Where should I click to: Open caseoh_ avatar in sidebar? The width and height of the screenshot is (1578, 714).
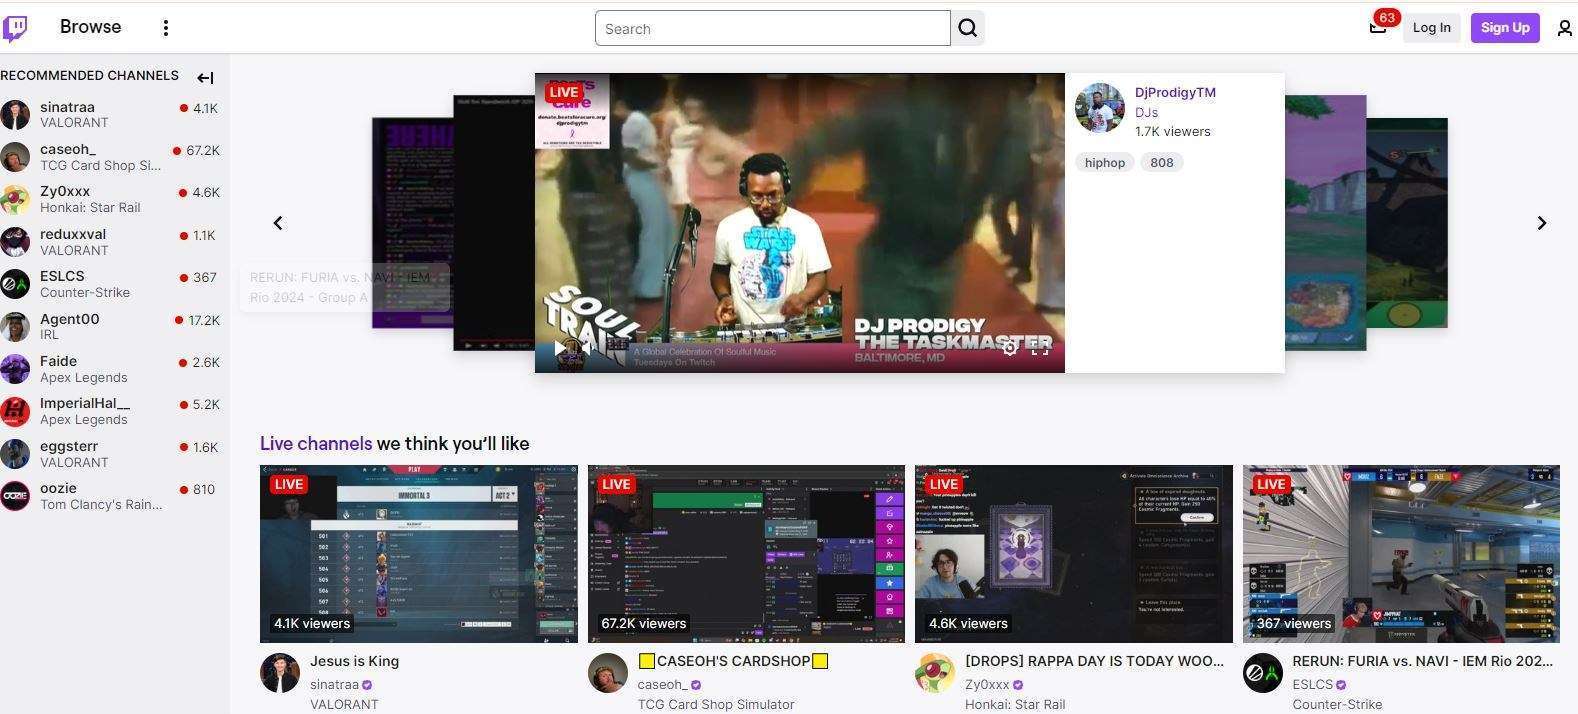(x=15, y=157)
